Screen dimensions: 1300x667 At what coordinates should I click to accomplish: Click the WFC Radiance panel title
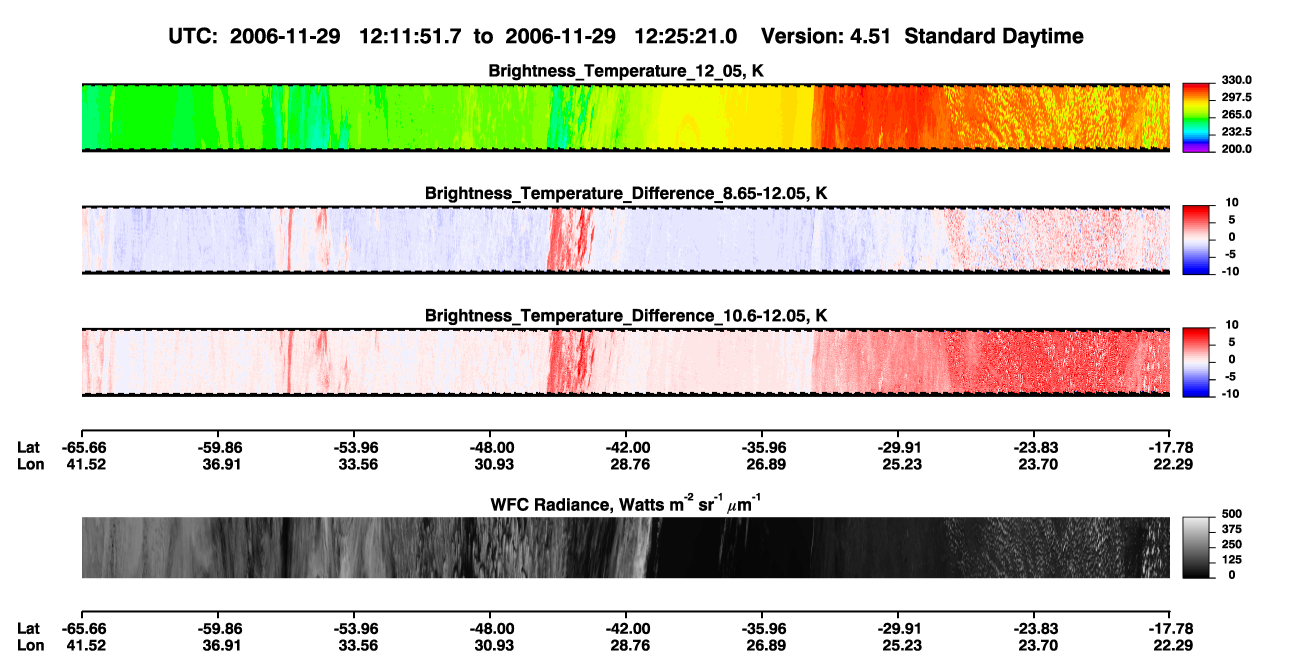(626, 504)
